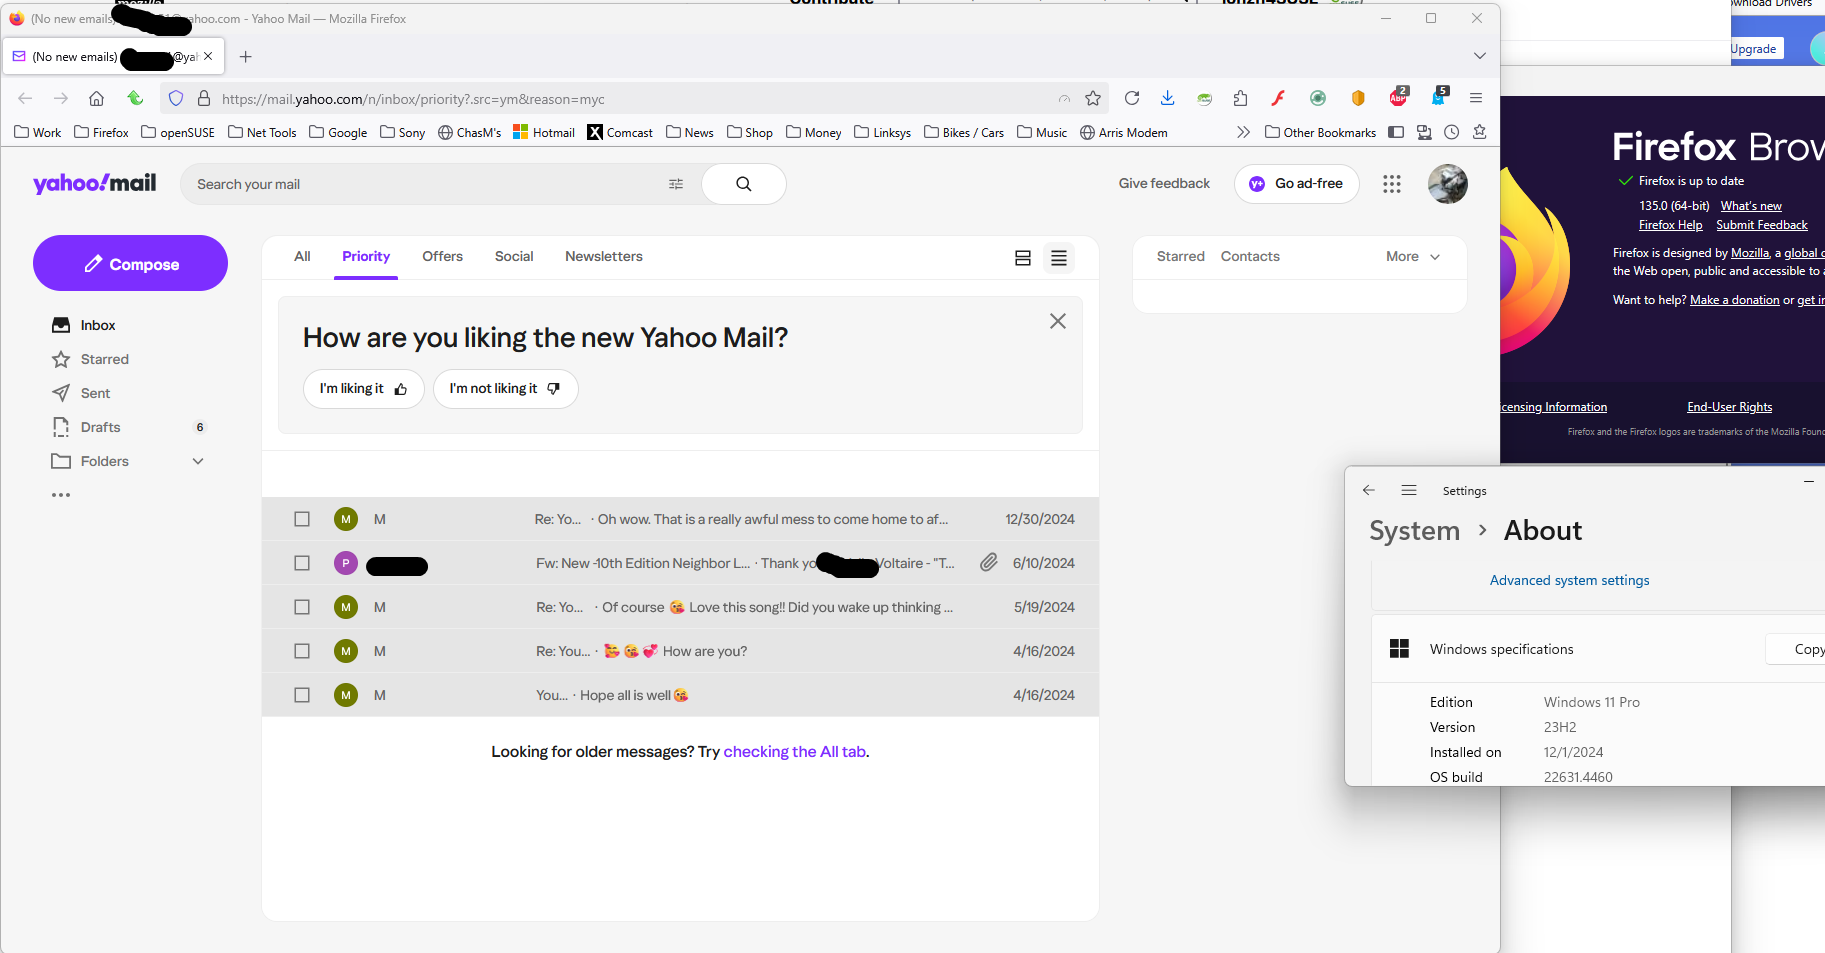The width and height of the screenshot is (1825, 953).
Task: Open the Other Bookmarks folder
Action: [1320, 132]
